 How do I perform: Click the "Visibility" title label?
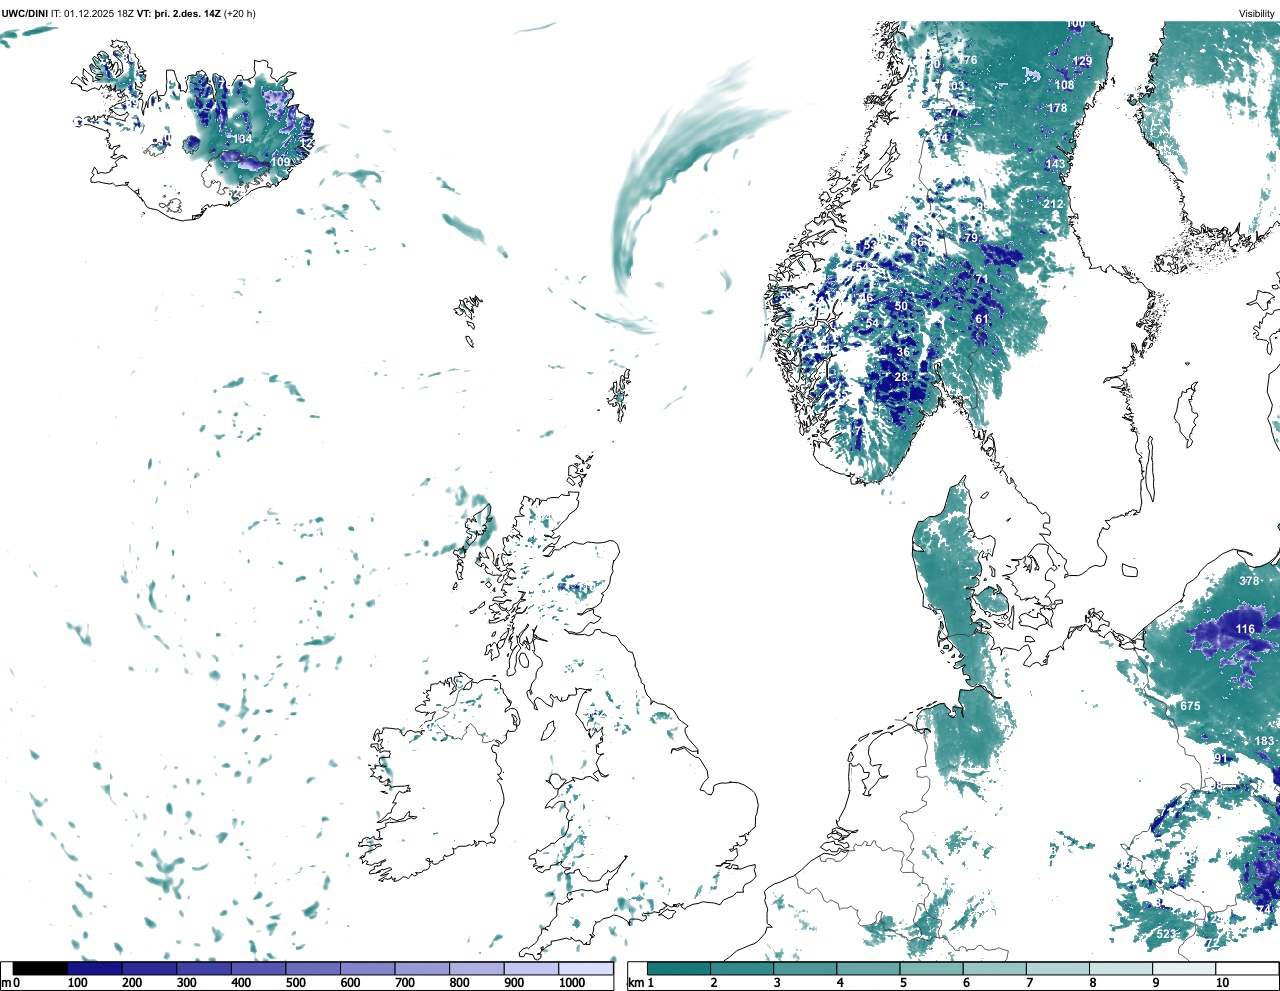point(1257,13)
